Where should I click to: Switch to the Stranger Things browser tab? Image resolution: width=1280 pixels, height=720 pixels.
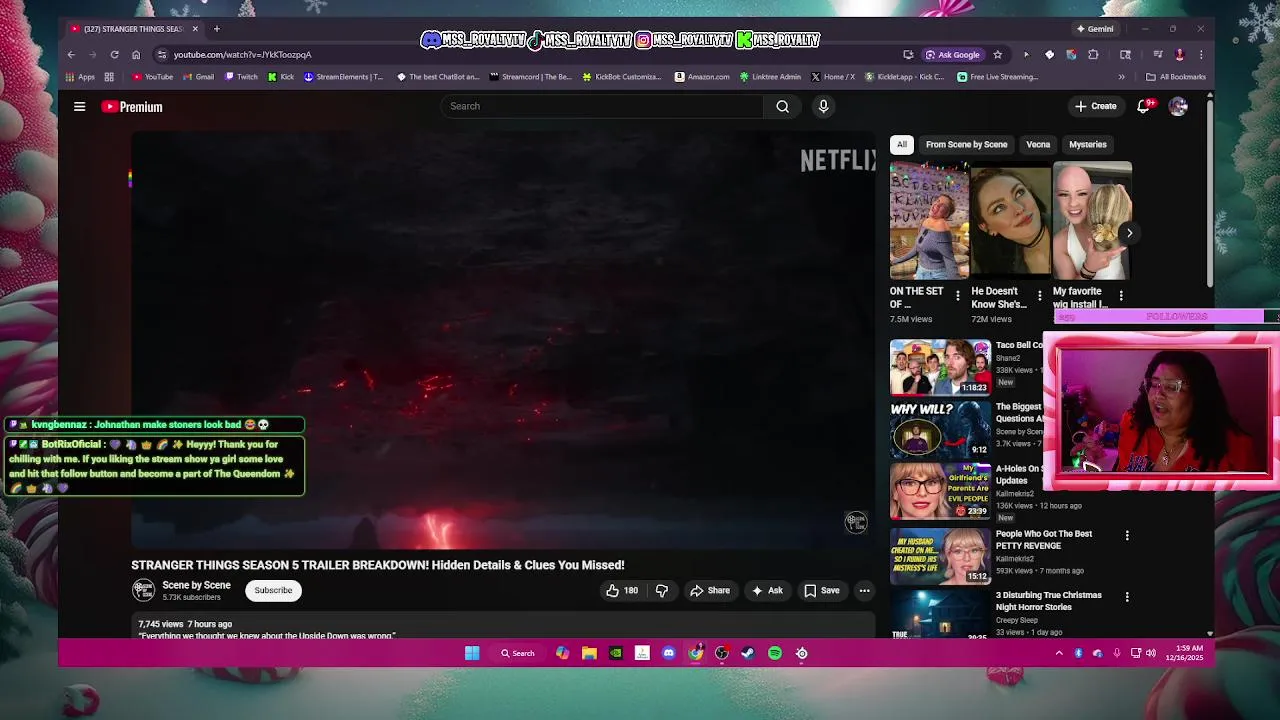132,29
